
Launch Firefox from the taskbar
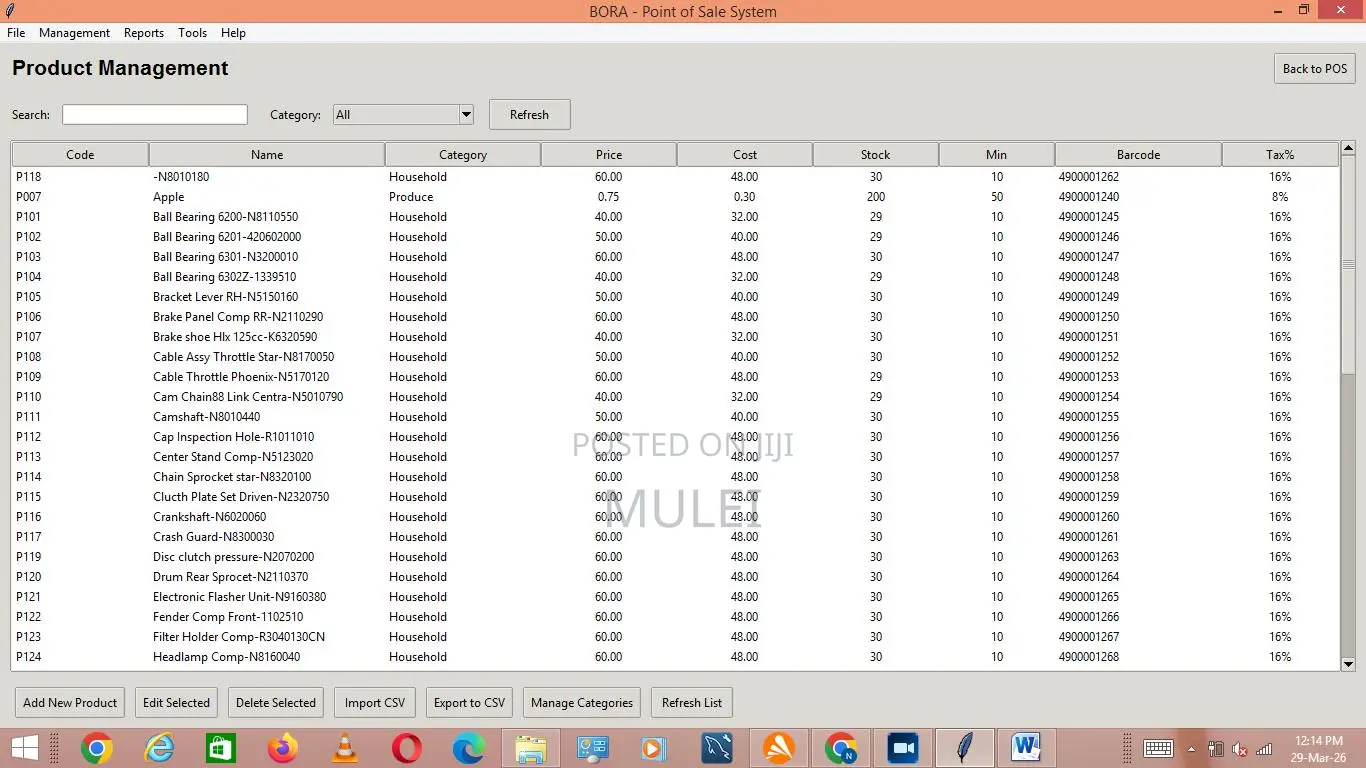[x=283, y=748]
